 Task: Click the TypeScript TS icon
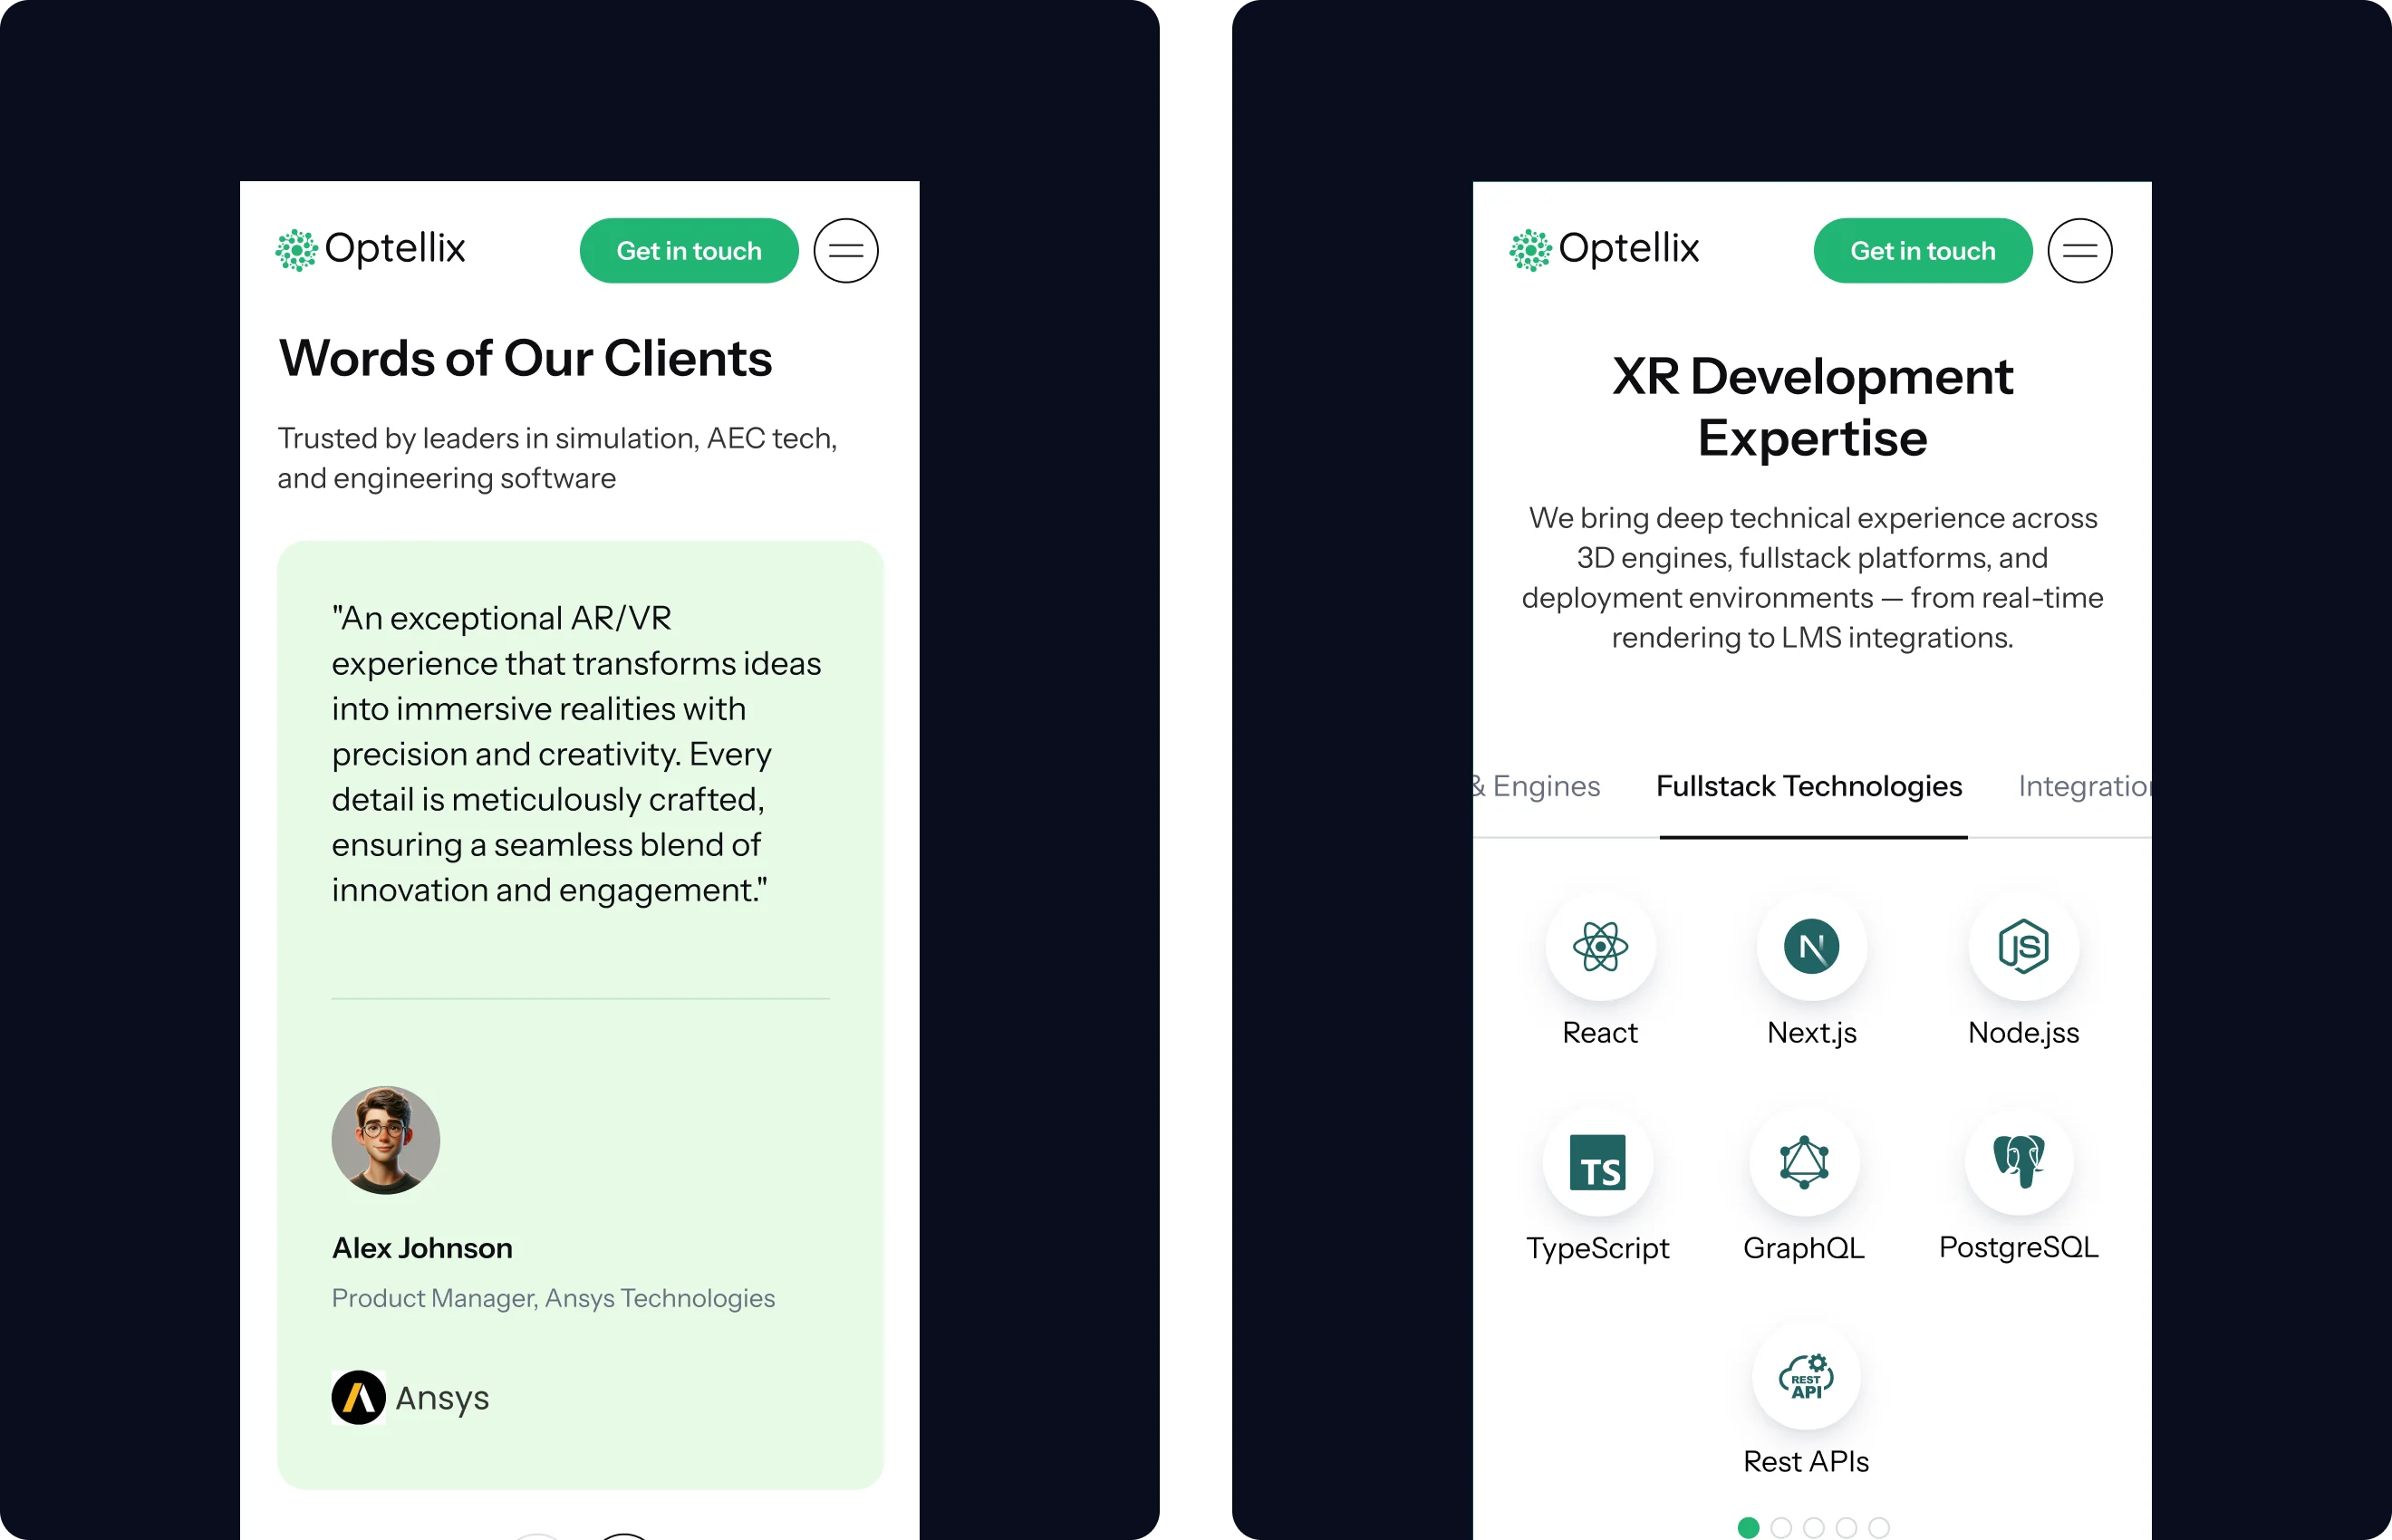[1597, 1162]
